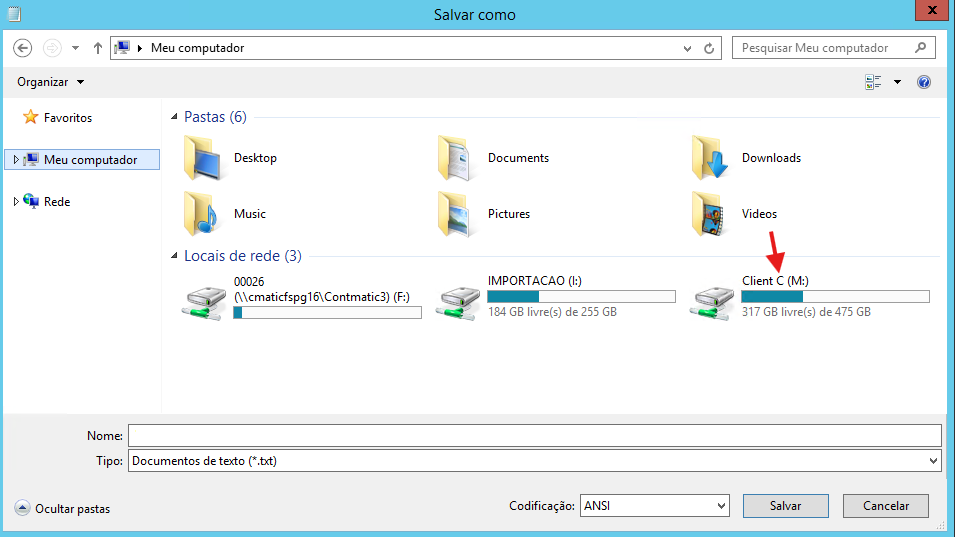Image resolution: width=955 pixels, height=537 pixels.
Task: Go back using the back arrow
Action: coord(23,48)
